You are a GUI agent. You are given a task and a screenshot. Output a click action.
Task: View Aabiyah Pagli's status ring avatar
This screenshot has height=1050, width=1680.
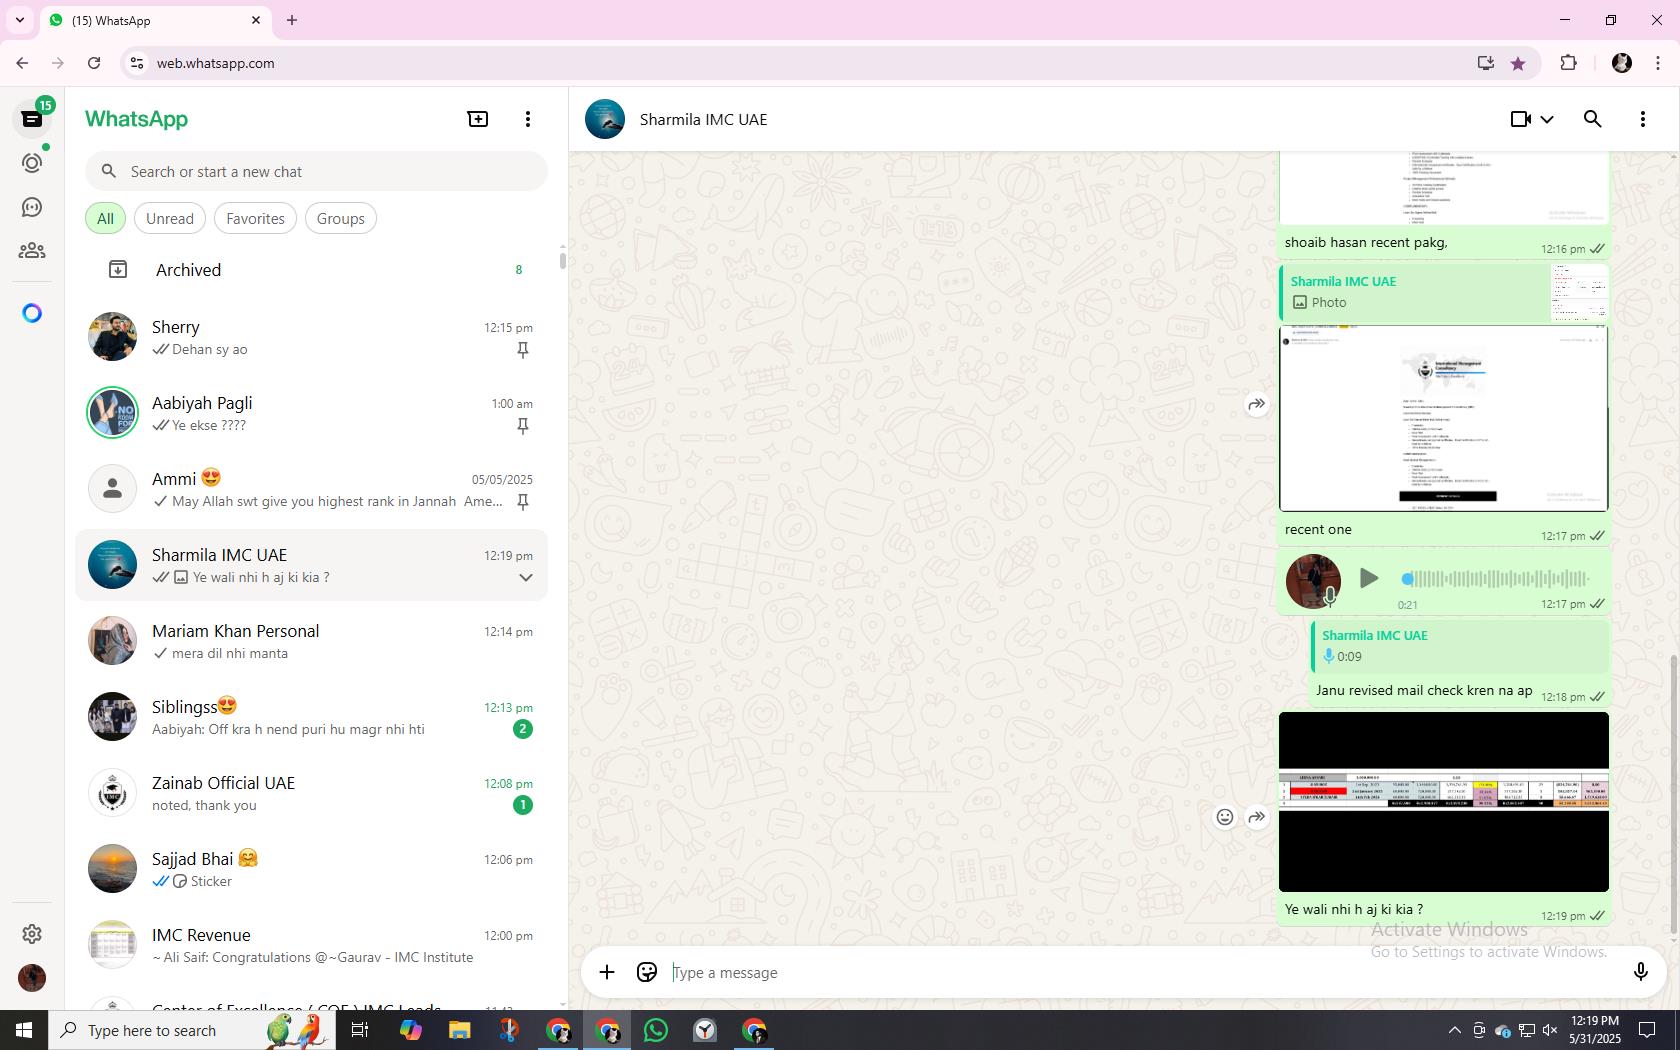(112, 412)
